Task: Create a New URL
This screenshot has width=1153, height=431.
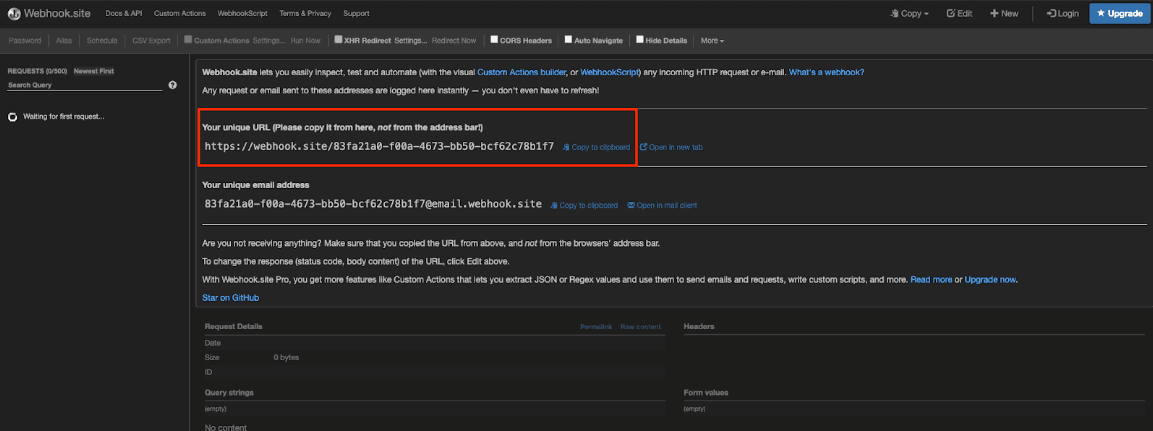Action: (x=1004, y=13)
